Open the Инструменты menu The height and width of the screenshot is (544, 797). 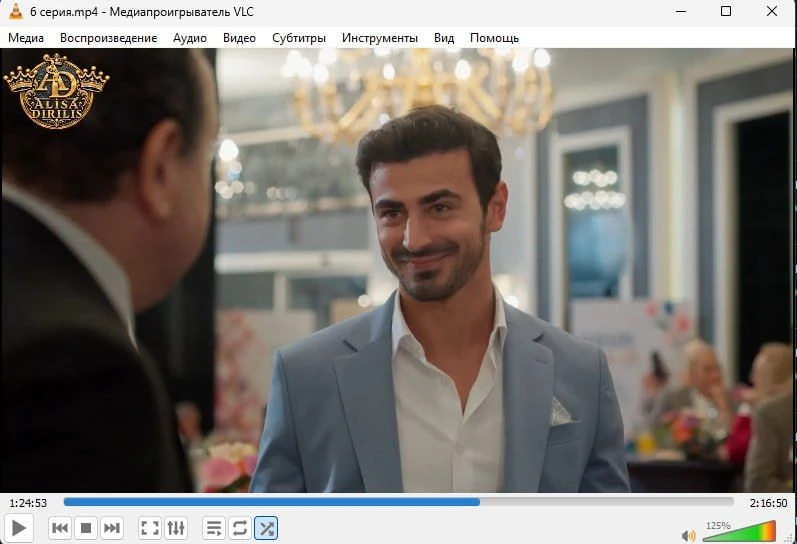tap(380, 38)
